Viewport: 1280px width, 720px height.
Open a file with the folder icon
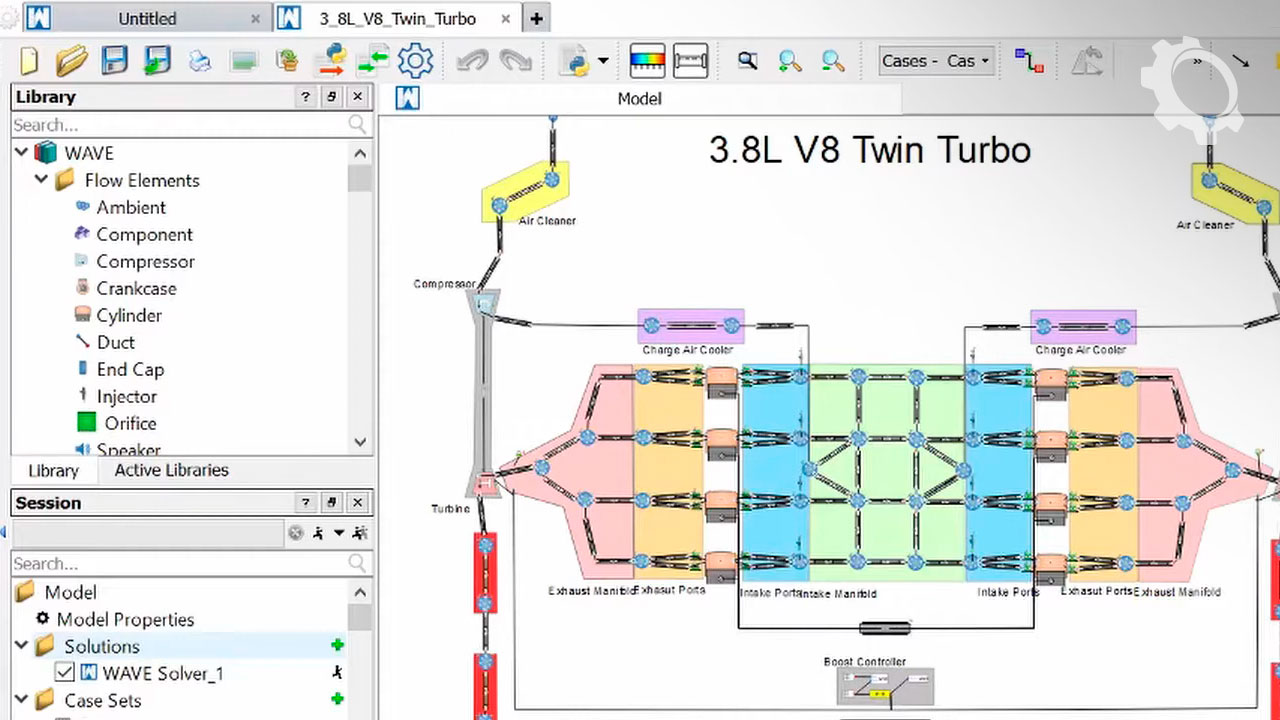click(x=71, y=61)
